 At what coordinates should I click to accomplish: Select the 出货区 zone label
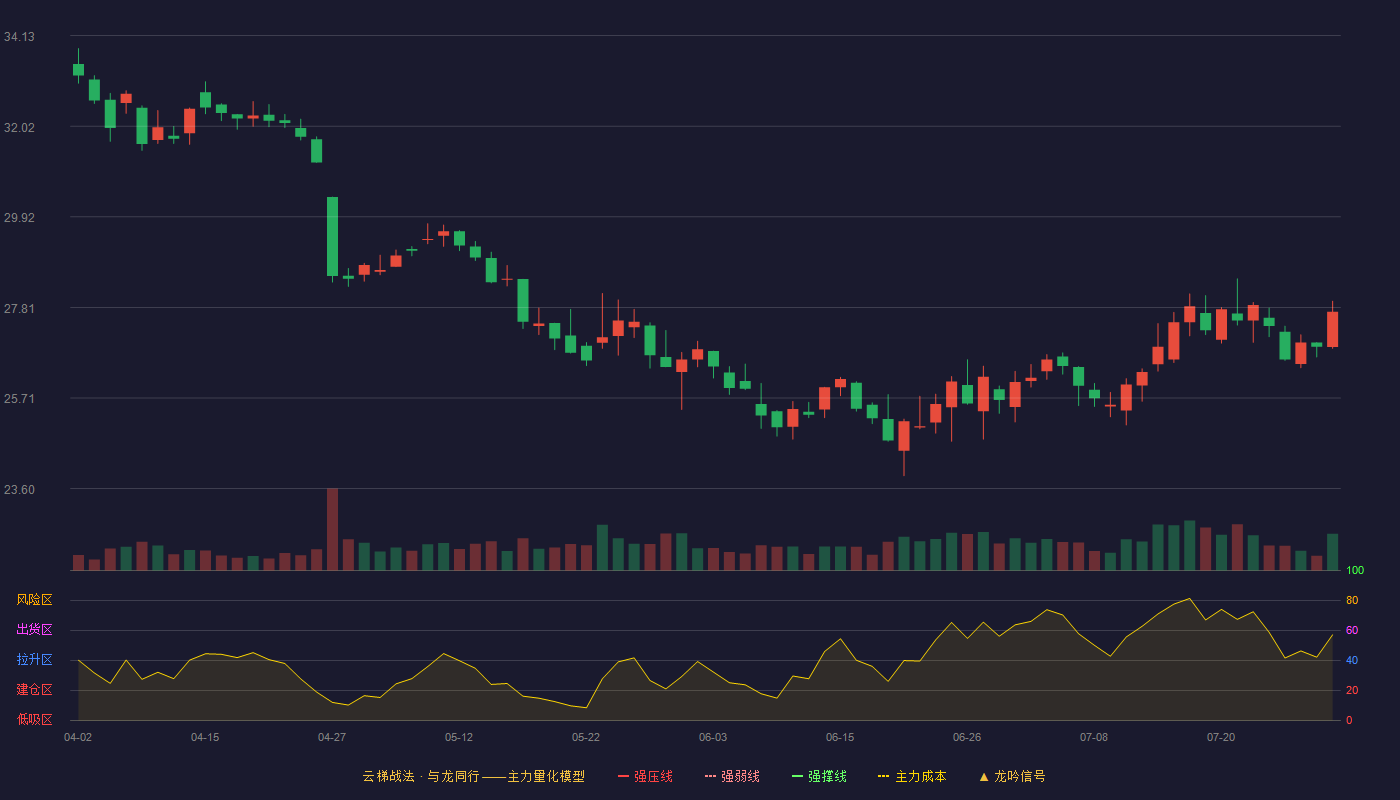coord(34,630)
